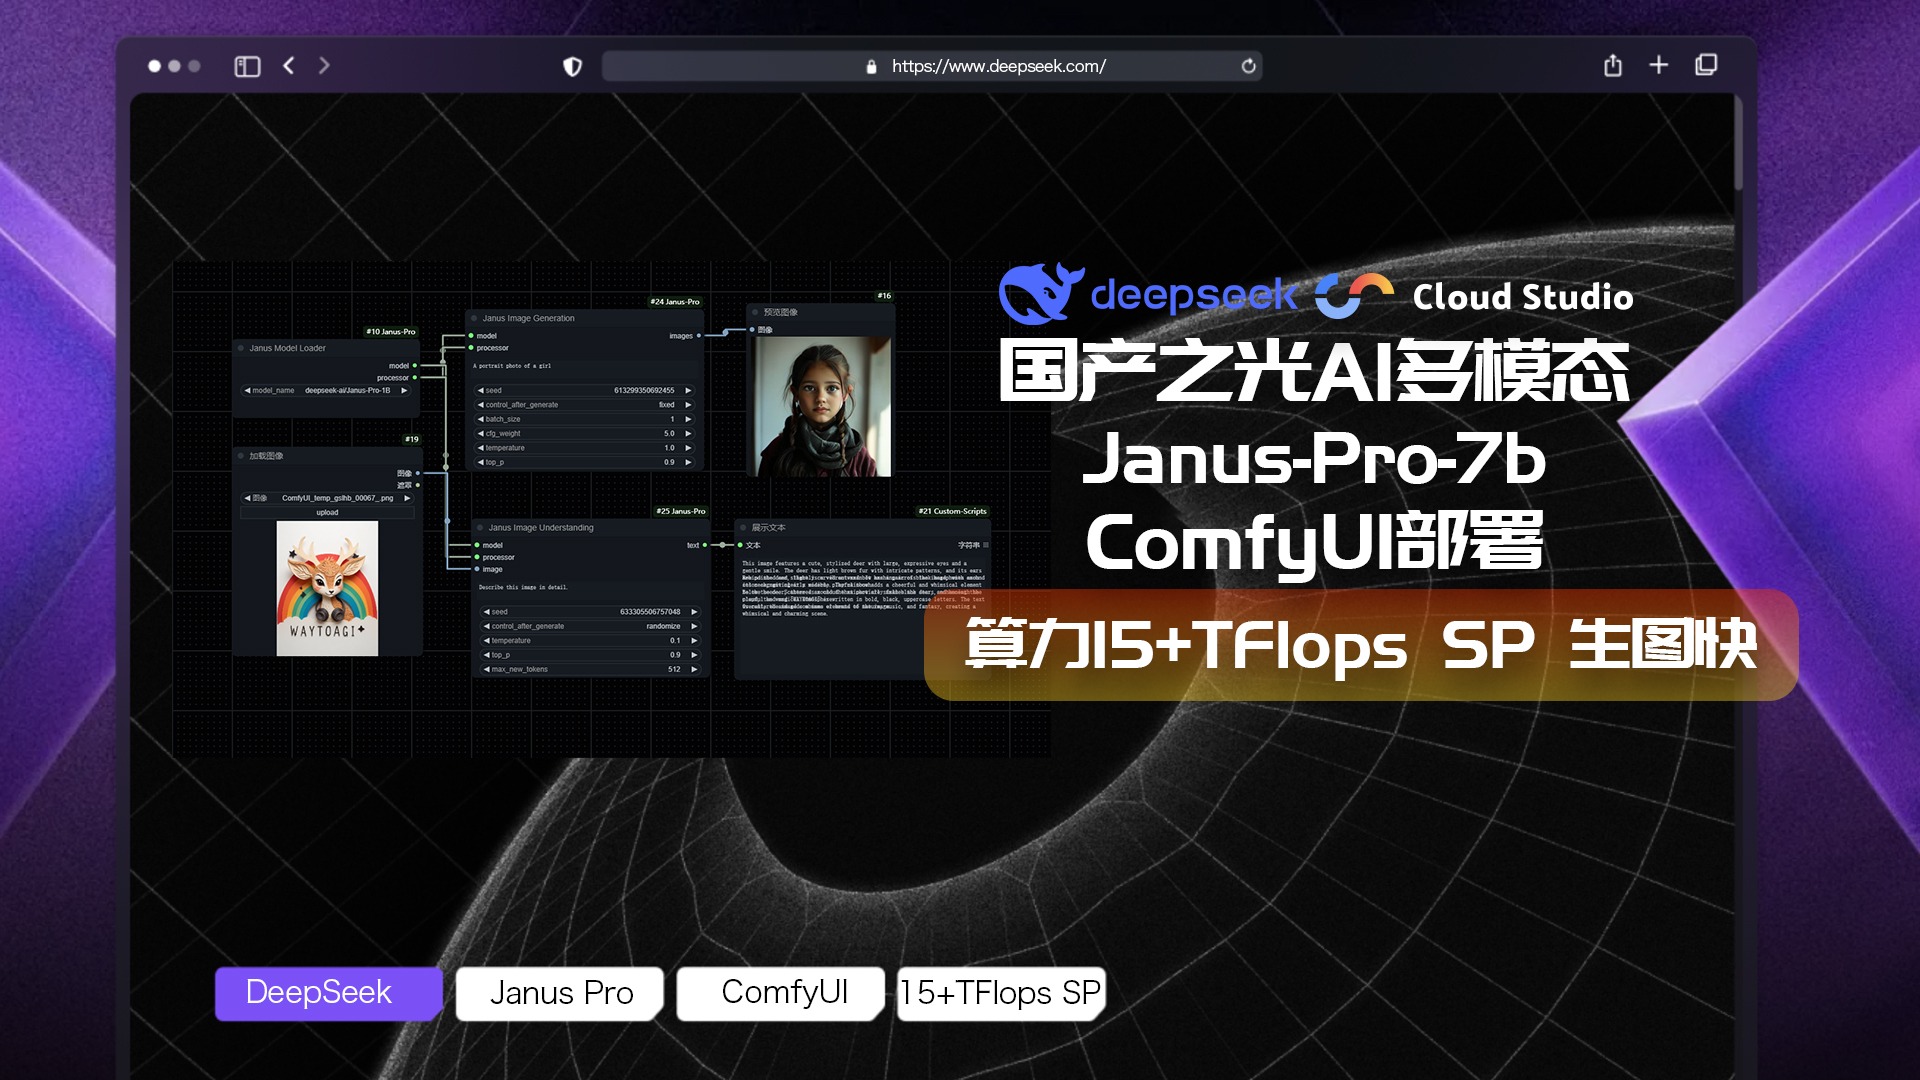Click the deepseek.com address field
Screen dimensions: 1920x1080
pyautogui.click(x=932, y=66)
